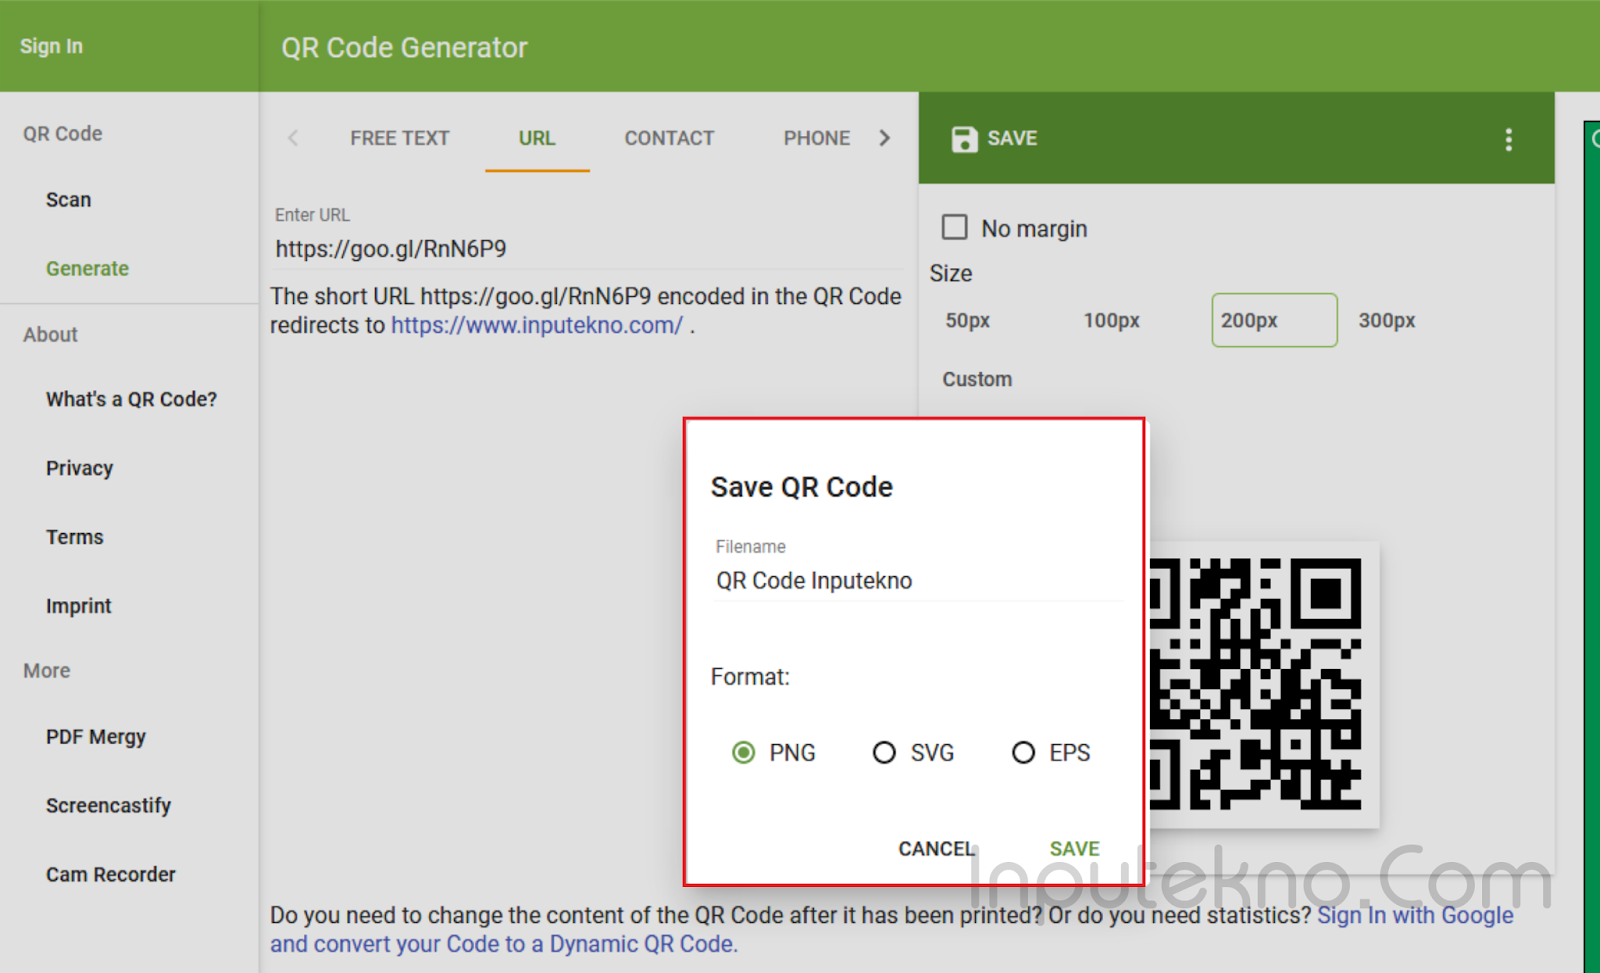Switch to the CONTACT tab

[668, 138]
